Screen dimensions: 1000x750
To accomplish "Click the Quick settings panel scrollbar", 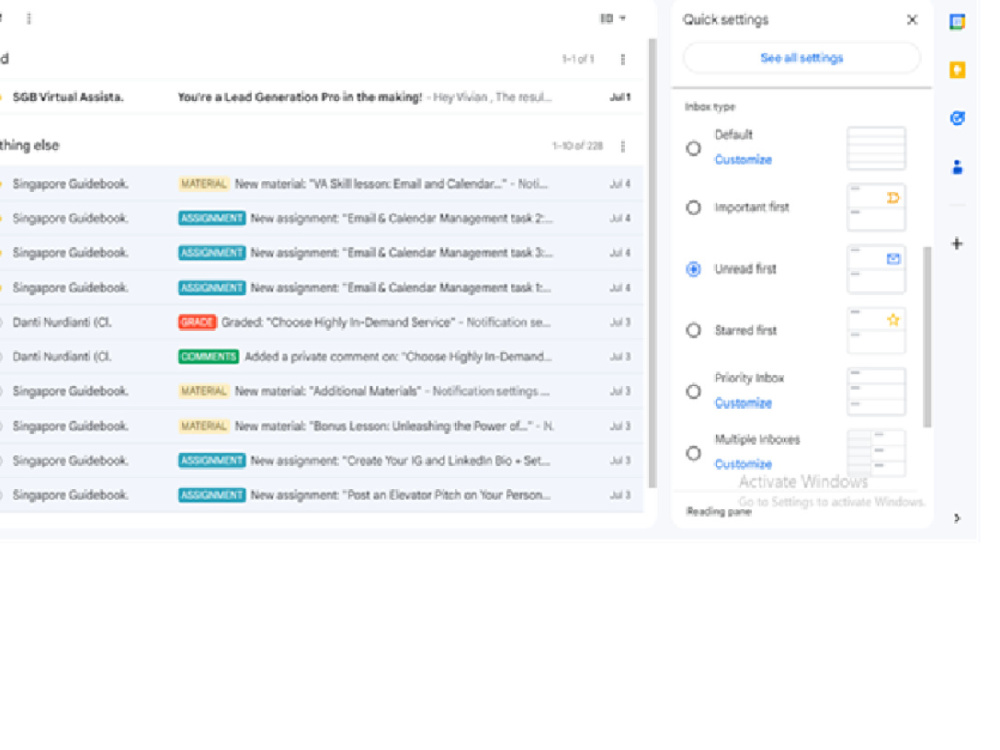I will tap(927, 337).
